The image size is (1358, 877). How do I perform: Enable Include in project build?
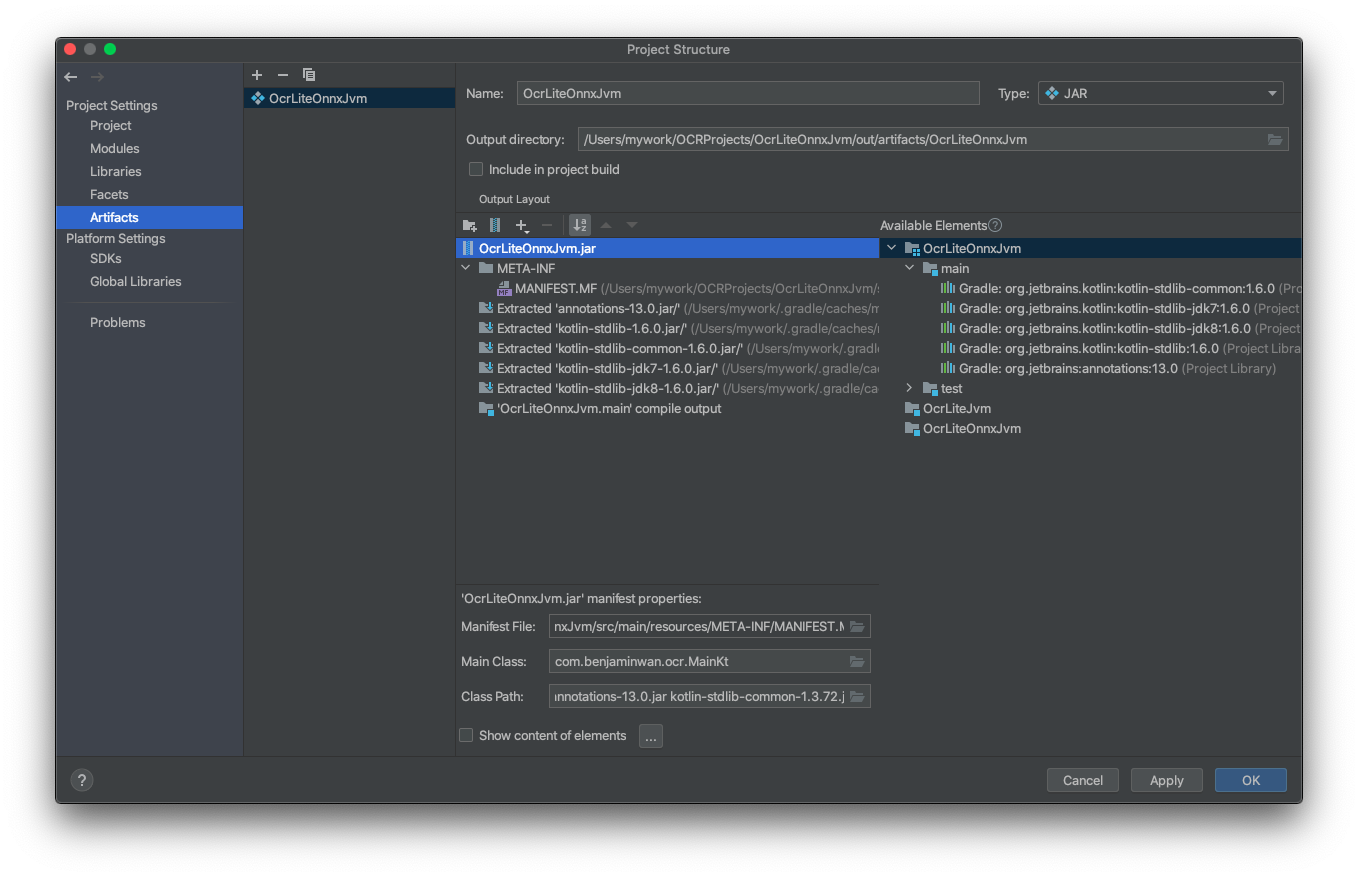point(476,169)
